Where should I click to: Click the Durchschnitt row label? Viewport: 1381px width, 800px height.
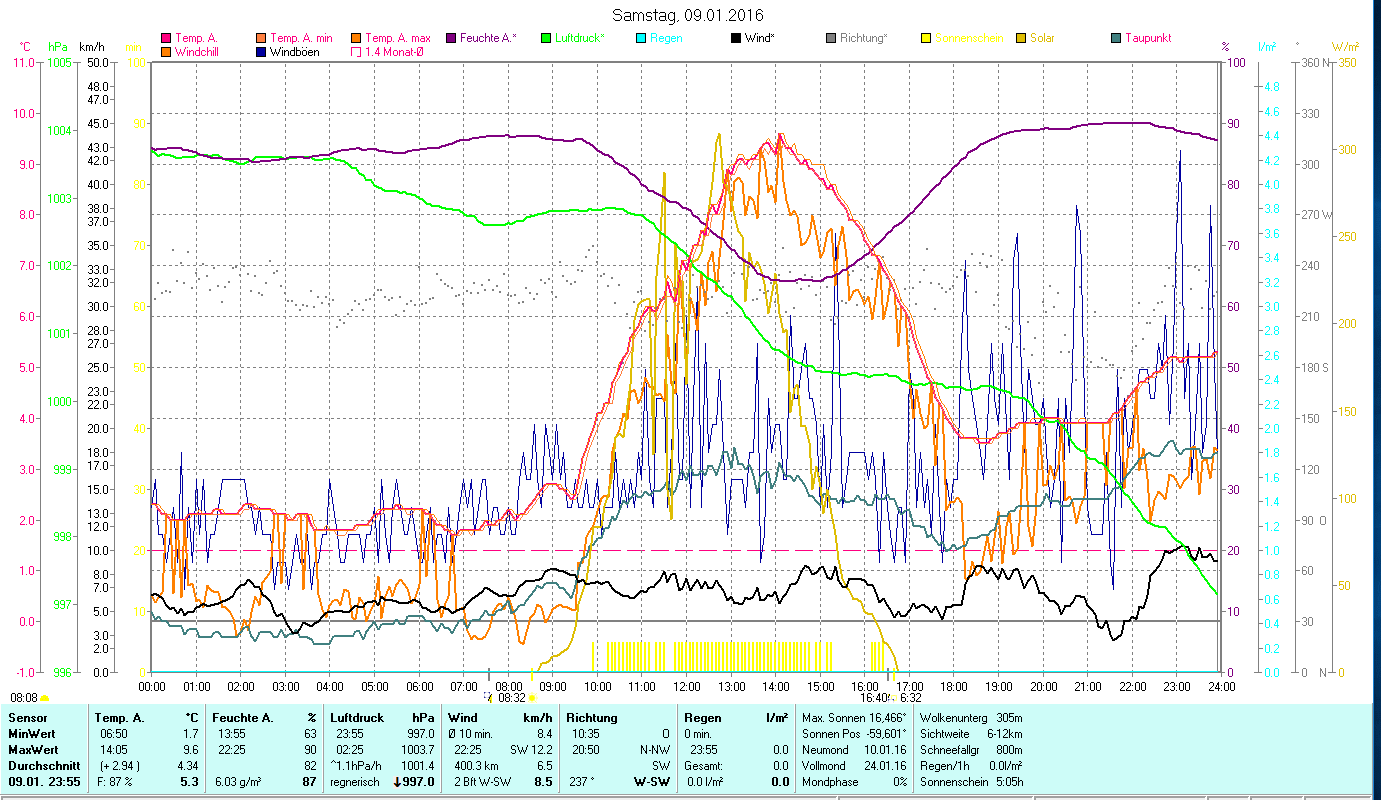click(x=37, y=765)
